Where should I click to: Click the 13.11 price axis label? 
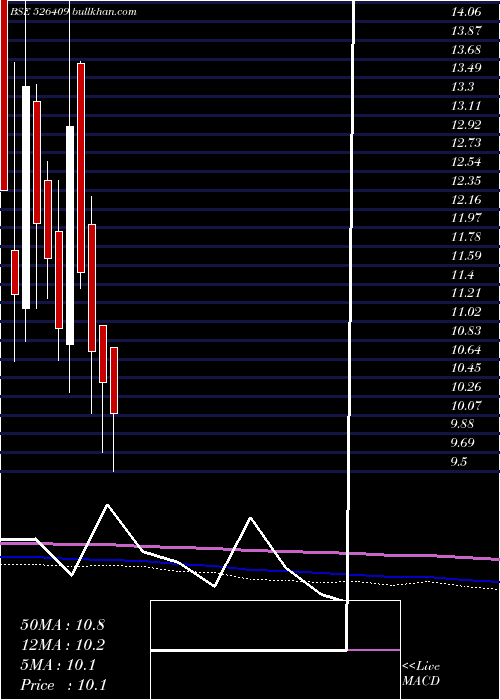tap(466, 106)
